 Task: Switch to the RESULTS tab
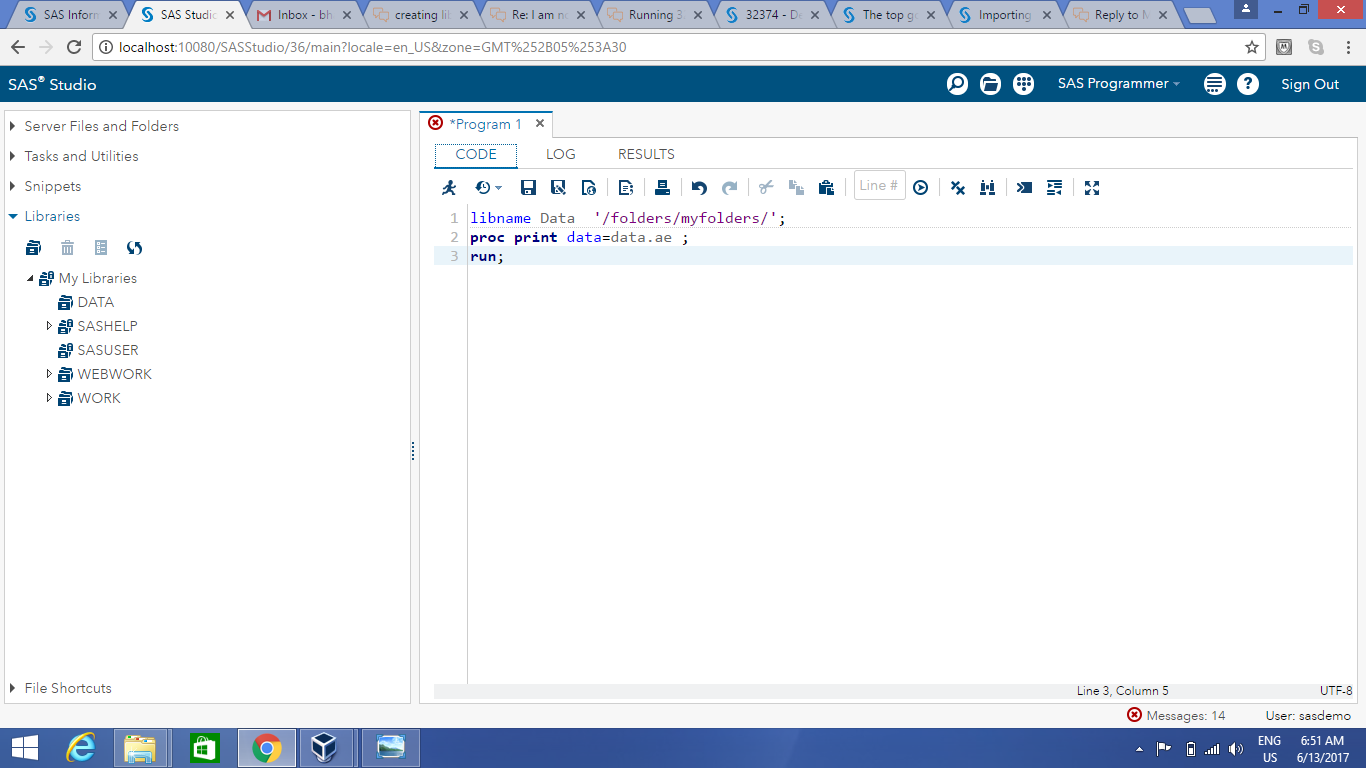[646, 154]
